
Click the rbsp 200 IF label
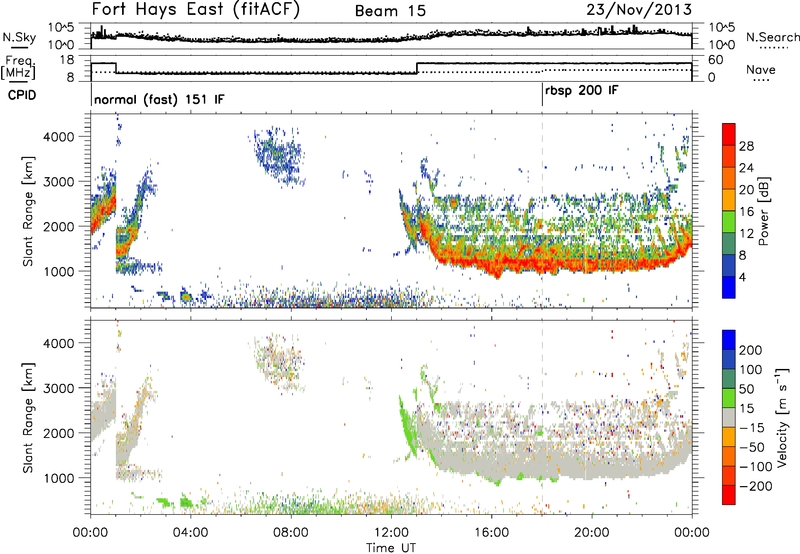point(582,91)
